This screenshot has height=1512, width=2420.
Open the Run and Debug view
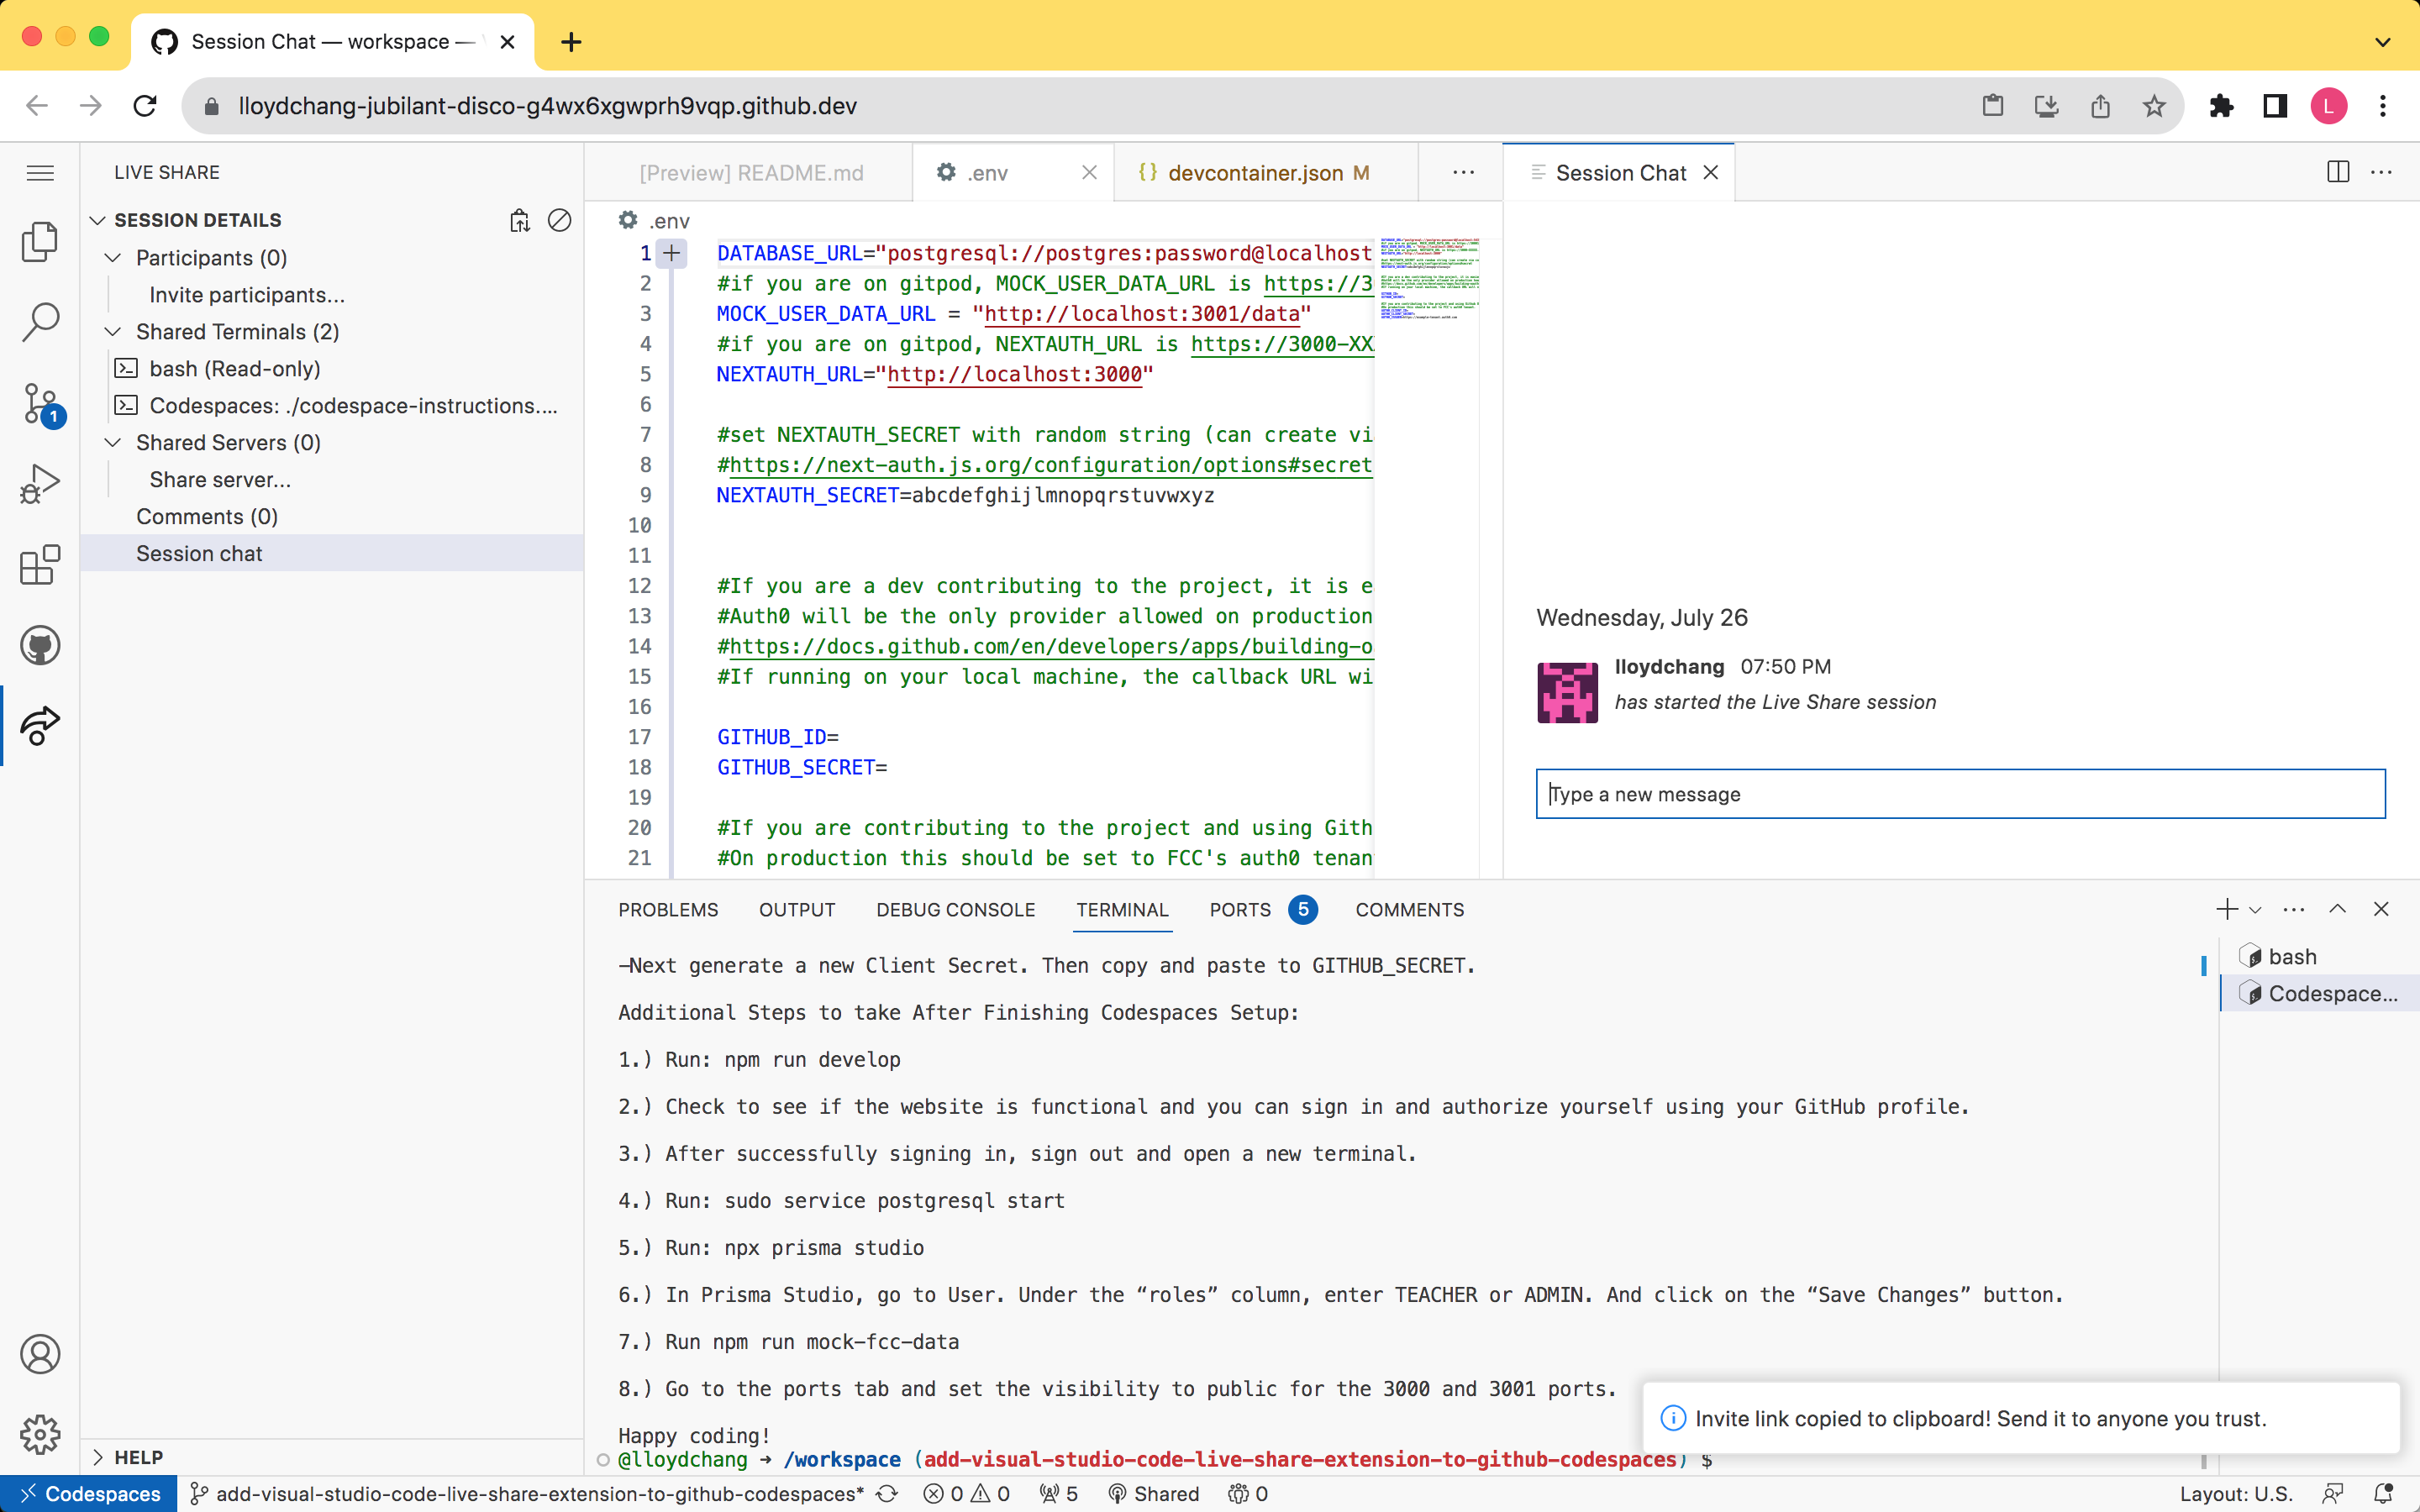click(40, 483)
